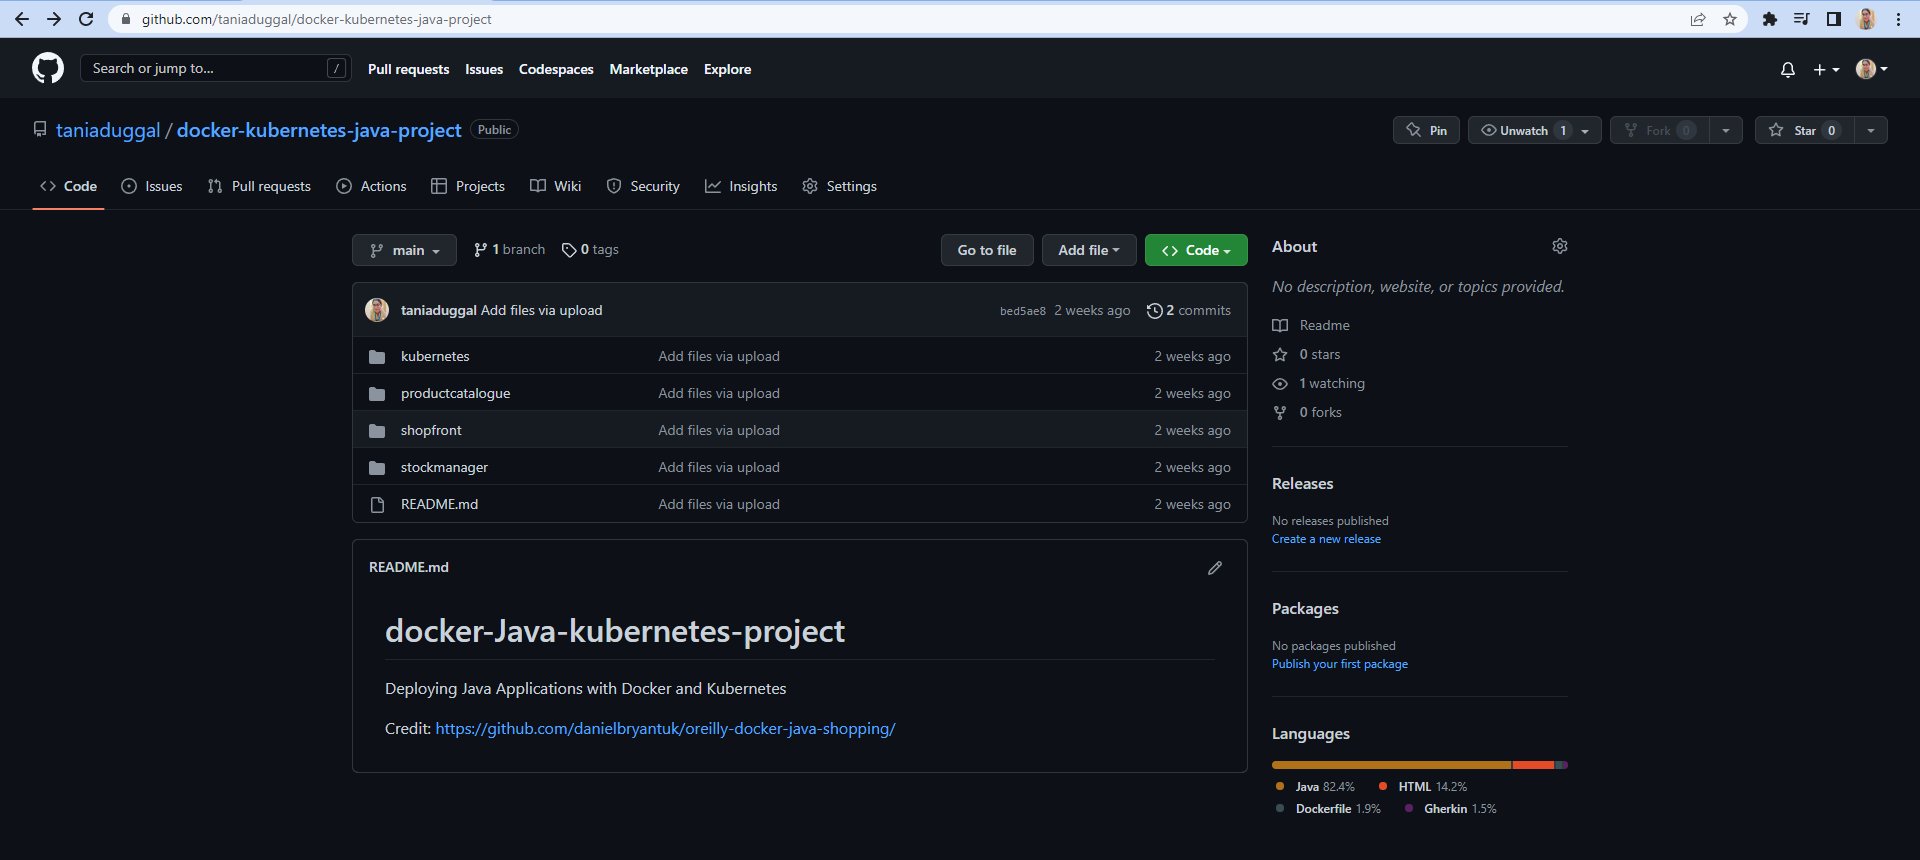
Task: Open Chrome three-dot menu
Action: [1898, 19]
